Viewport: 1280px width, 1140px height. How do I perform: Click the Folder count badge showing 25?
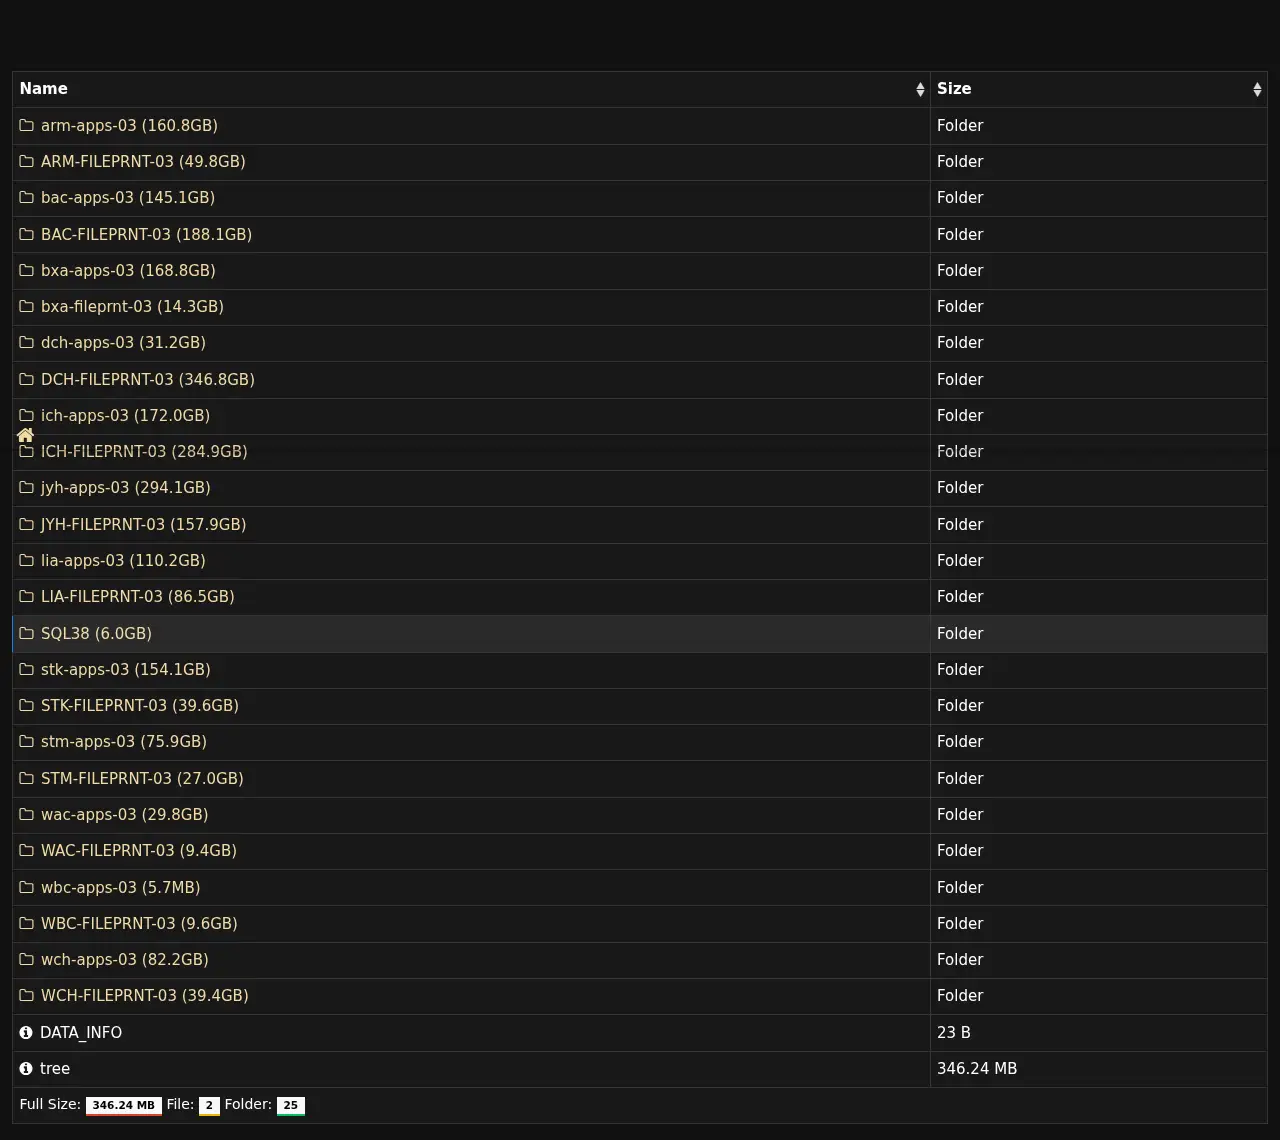[x=290, y=1105]
